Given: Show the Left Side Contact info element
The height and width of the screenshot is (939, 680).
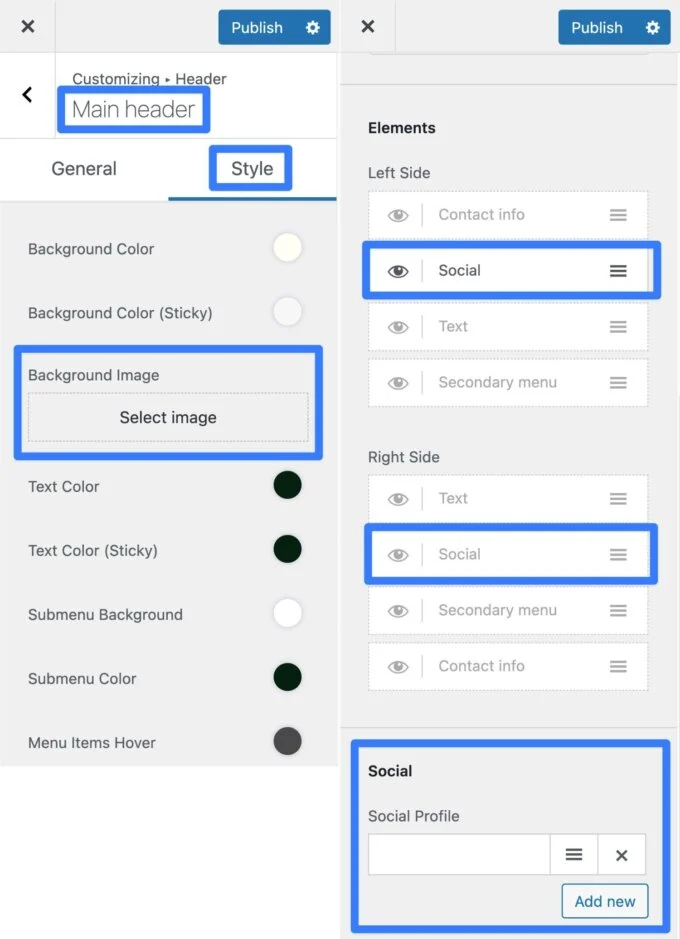Looking at the screenshot, I should pyautogui.click(x=398, y=215).
